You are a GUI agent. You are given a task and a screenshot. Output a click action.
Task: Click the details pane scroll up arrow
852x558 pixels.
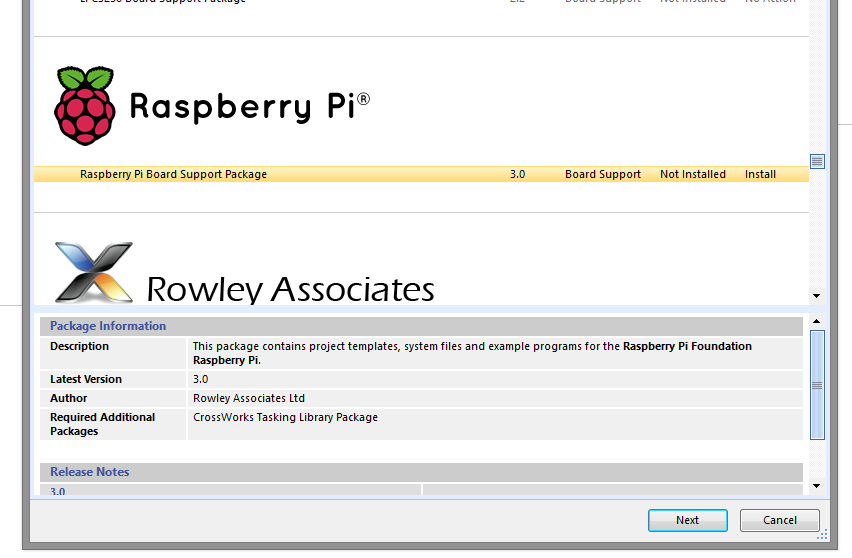pos(817,321)
